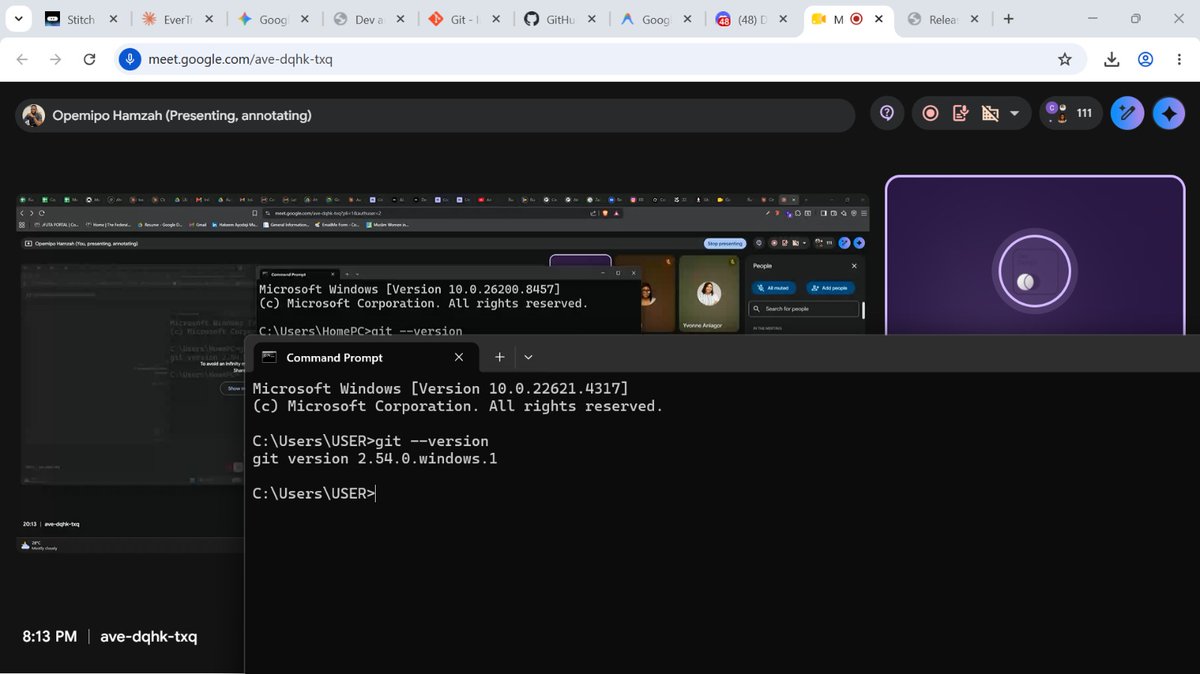Reload the Google Meet page
The height and width of the screenshot is (674, 1200).
pyautogui.click(x=89, y=60)
